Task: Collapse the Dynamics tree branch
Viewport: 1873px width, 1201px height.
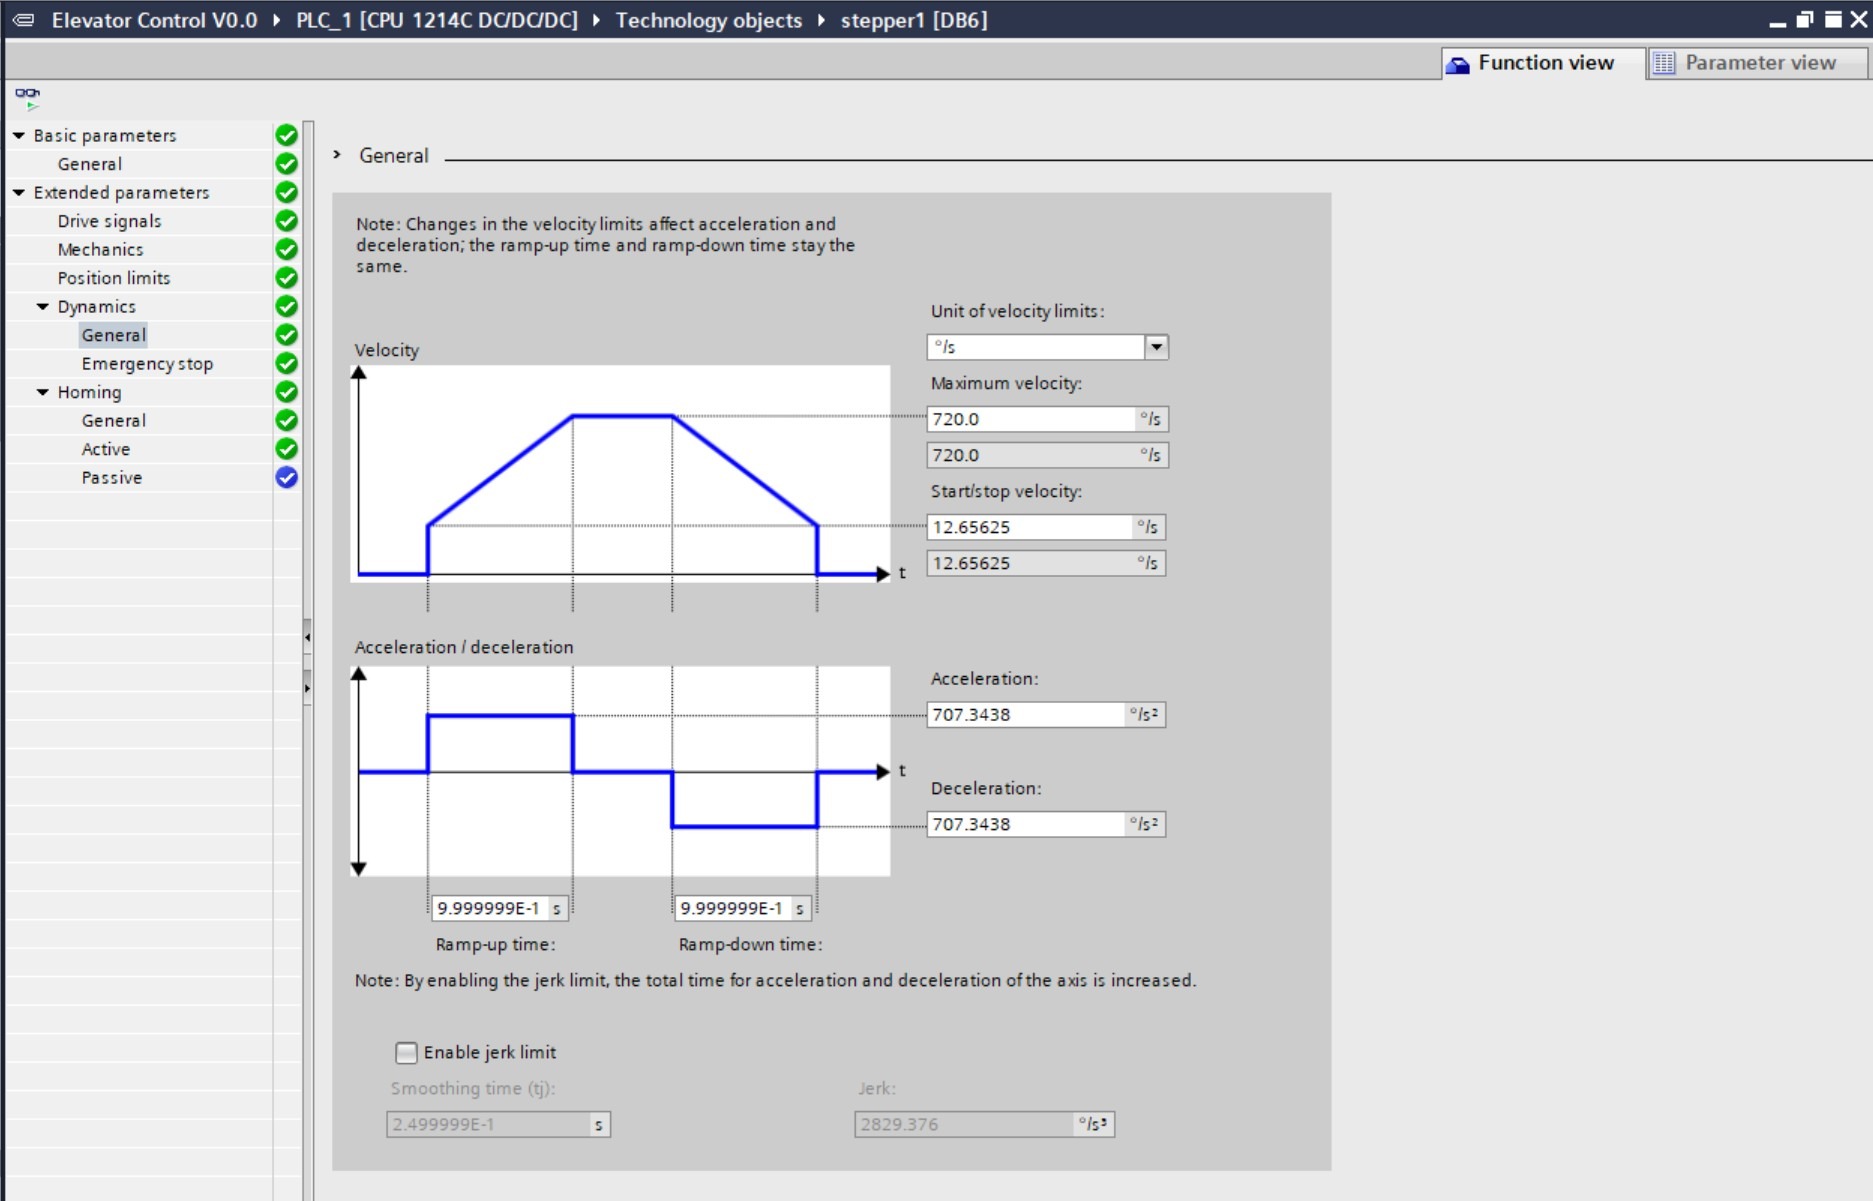Action: 42,306
